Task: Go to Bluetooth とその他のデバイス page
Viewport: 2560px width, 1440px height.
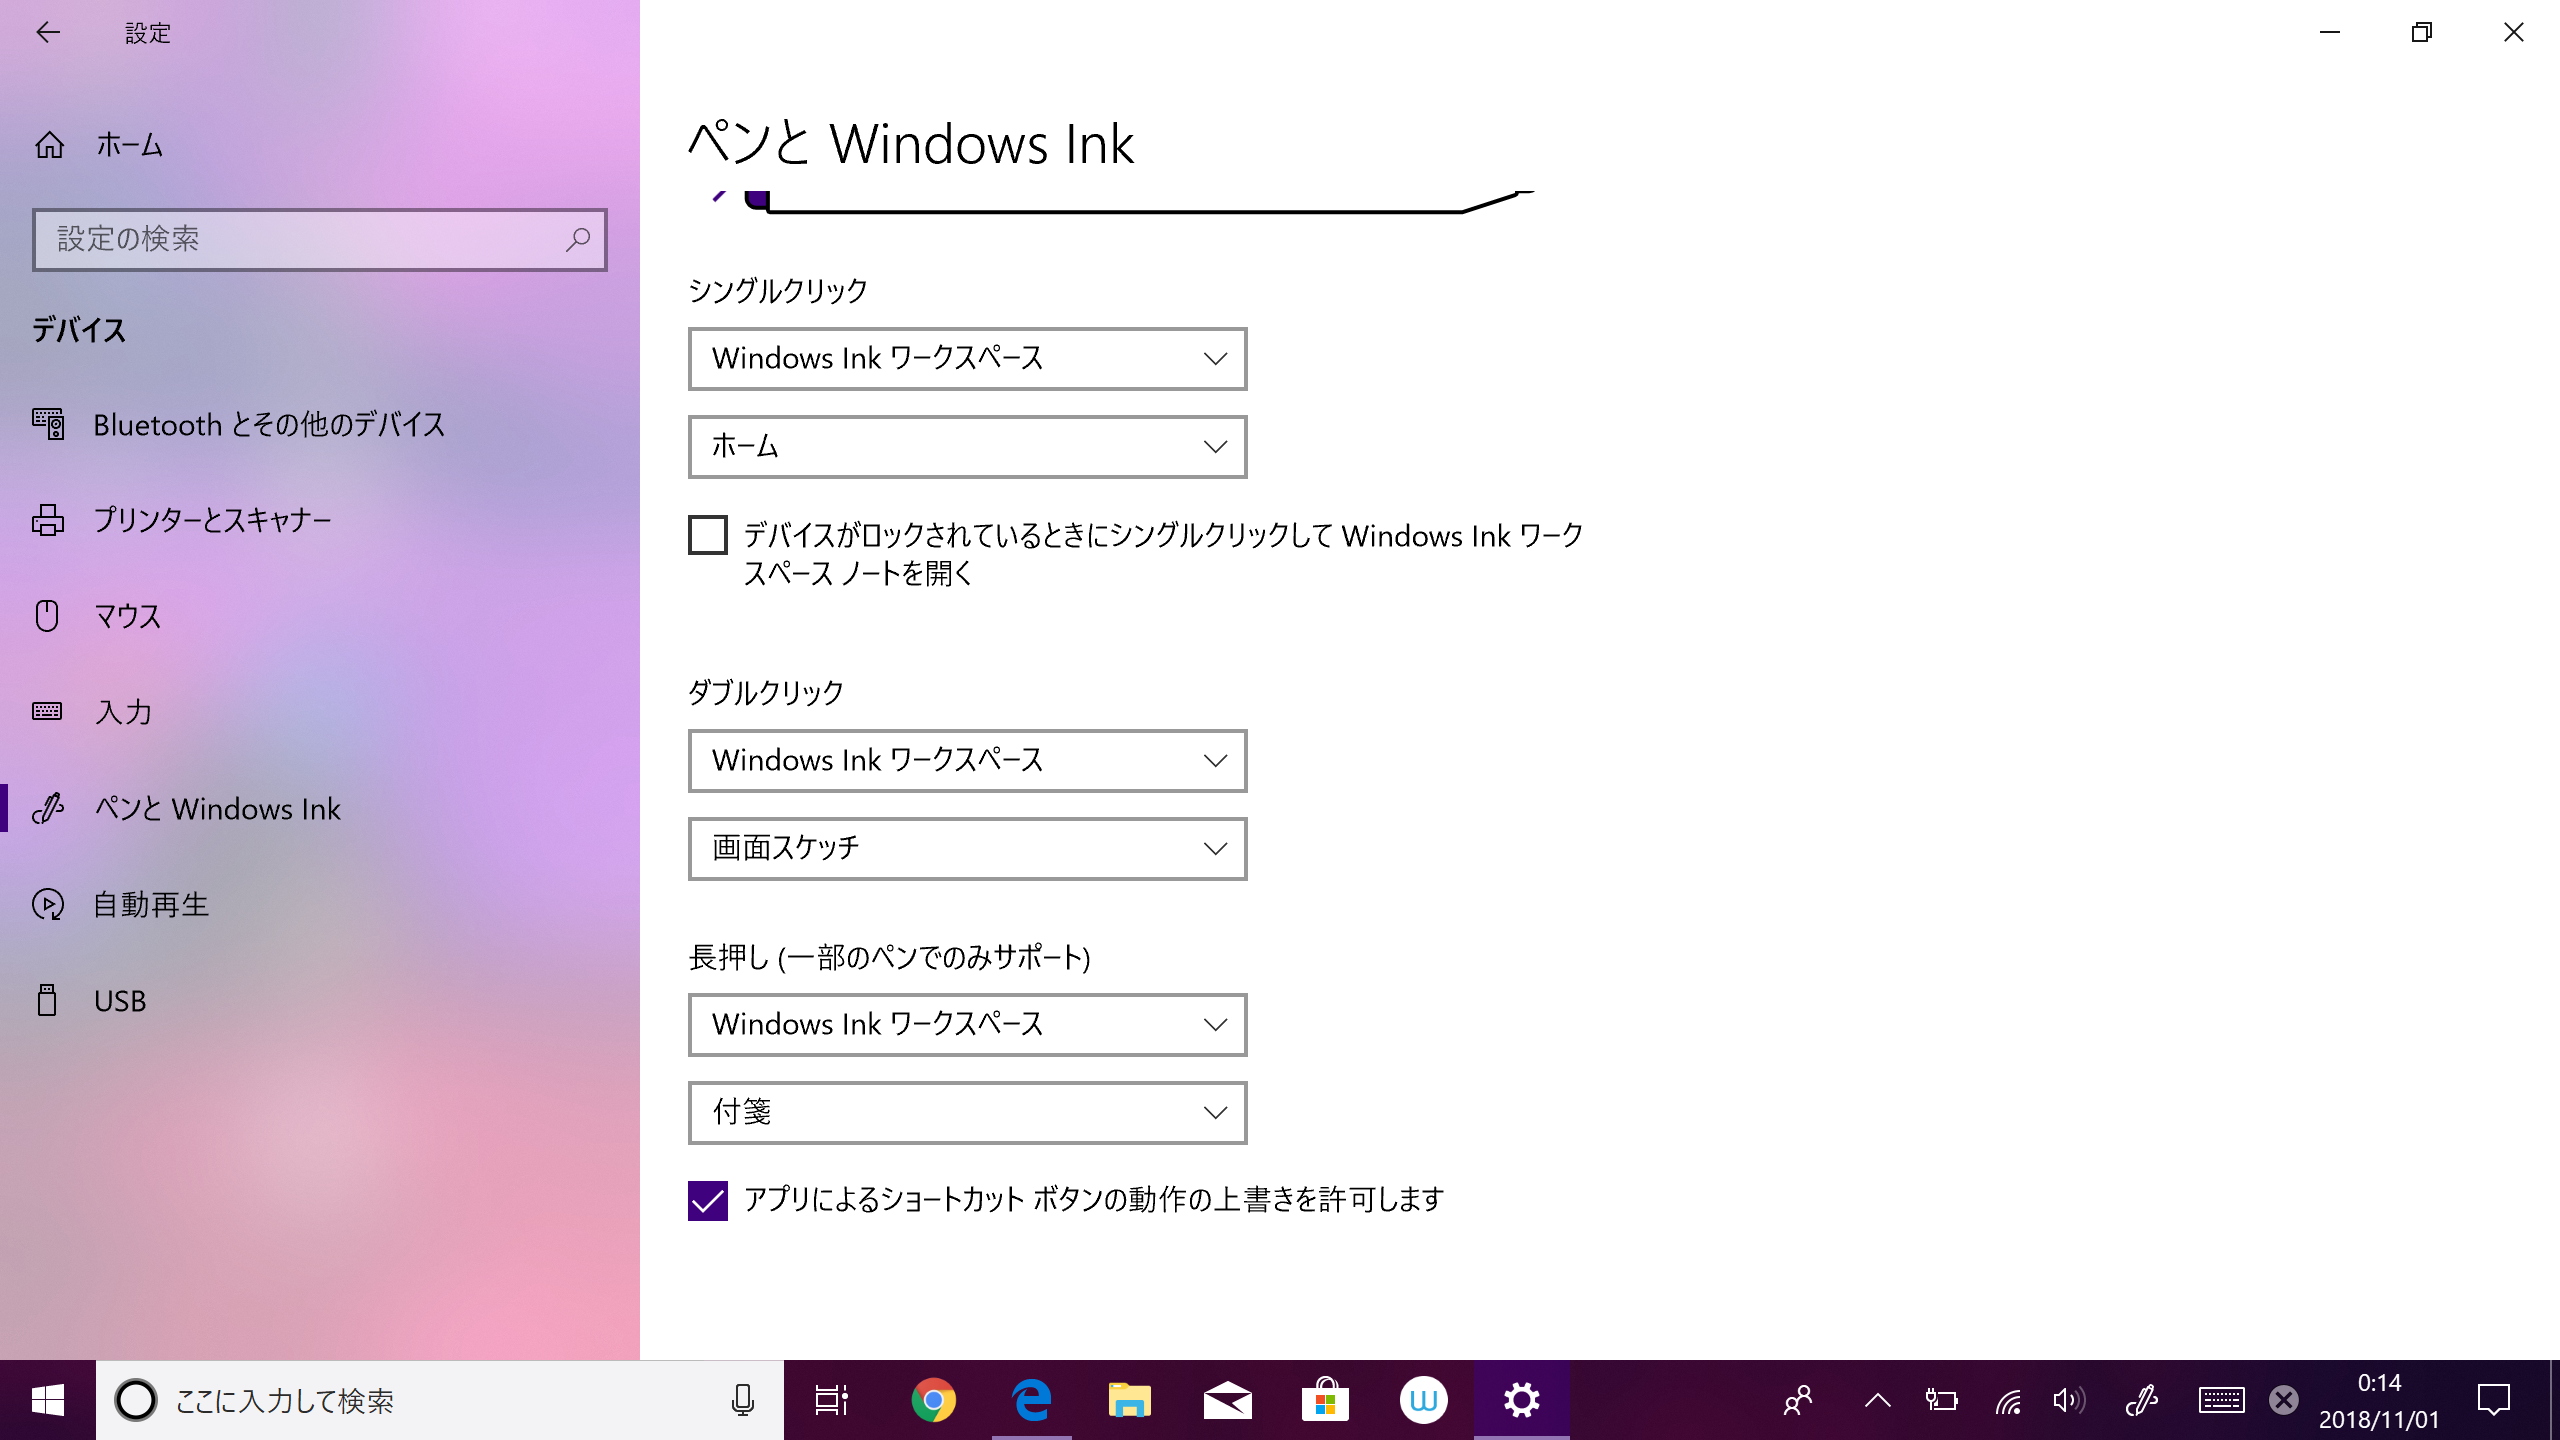Action: point(268,425)
